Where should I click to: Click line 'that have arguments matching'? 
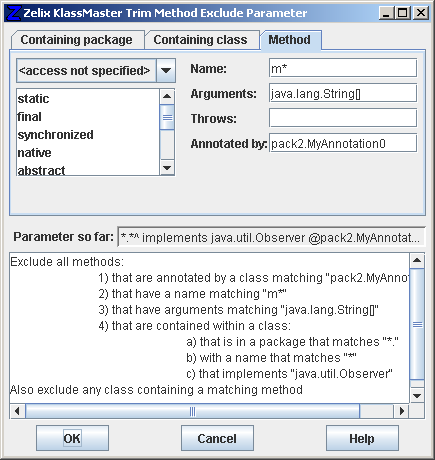point(239,310)
